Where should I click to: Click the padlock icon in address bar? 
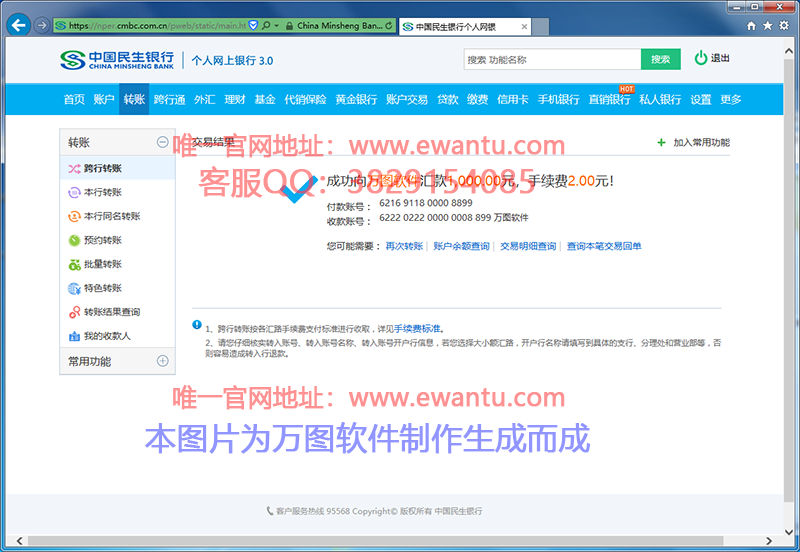(289, 26)
